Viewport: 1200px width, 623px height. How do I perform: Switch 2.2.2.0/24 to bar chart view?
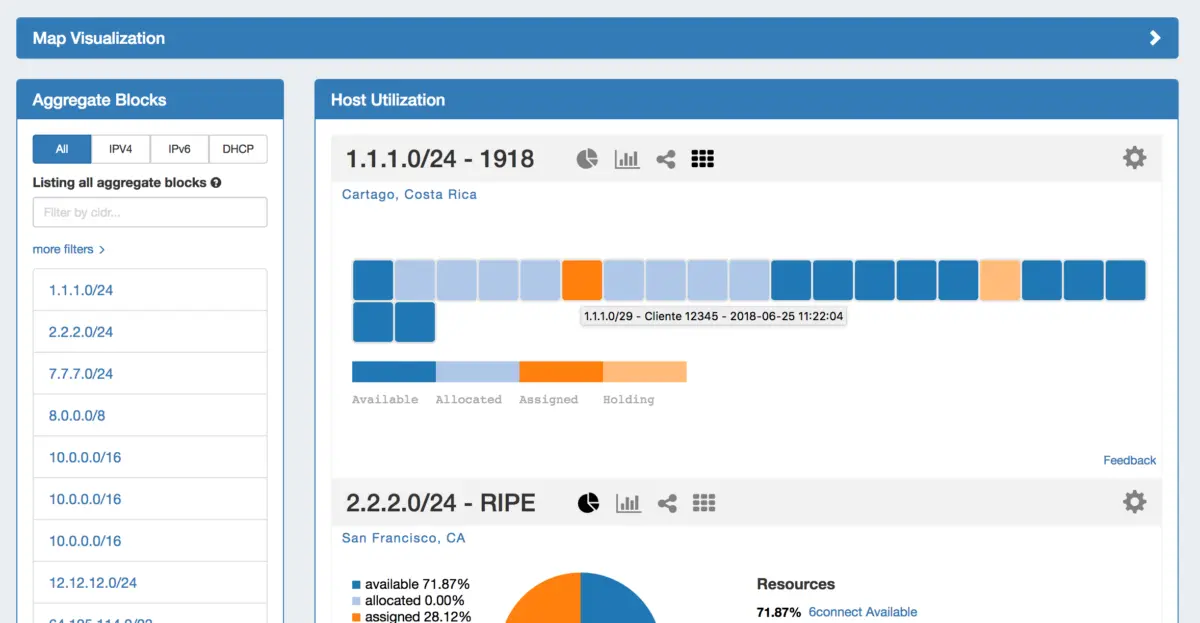point(628,503)
